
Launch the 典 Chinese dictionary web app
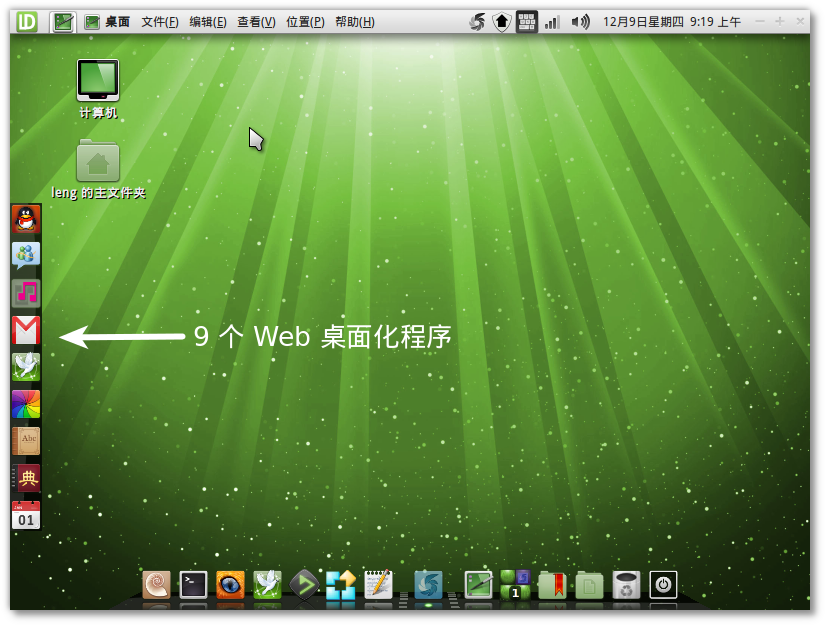(x=26, y=478)
